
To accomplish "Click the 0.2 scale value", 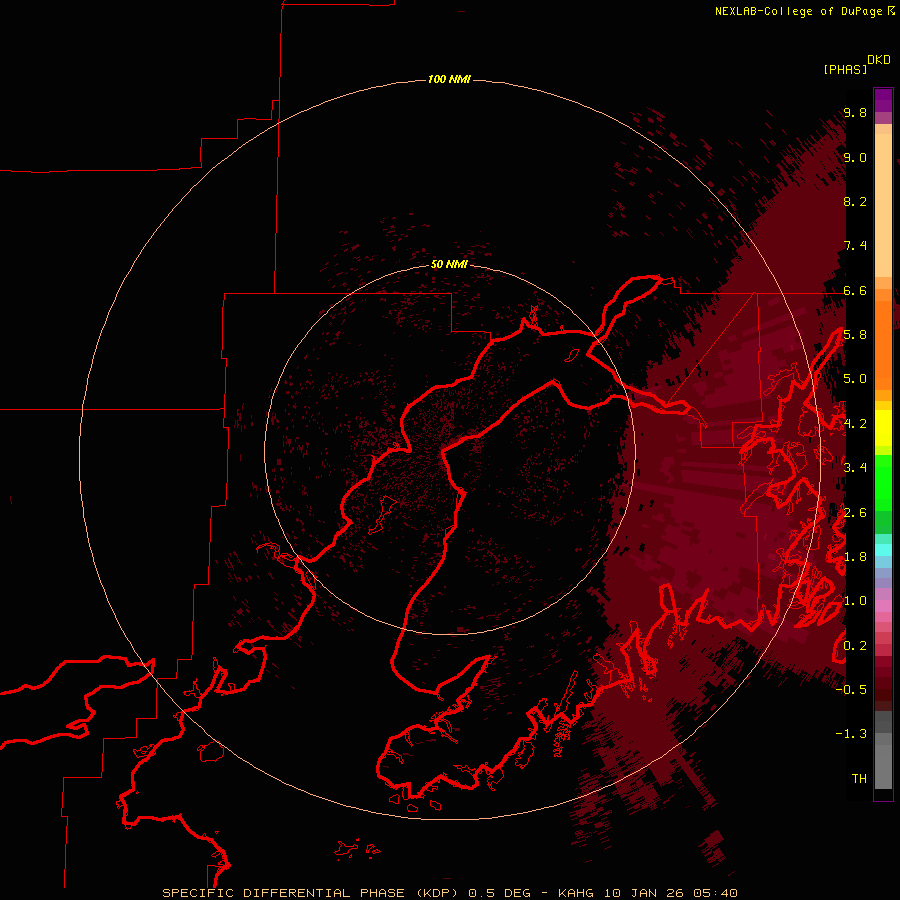I will tap(855, 645).
